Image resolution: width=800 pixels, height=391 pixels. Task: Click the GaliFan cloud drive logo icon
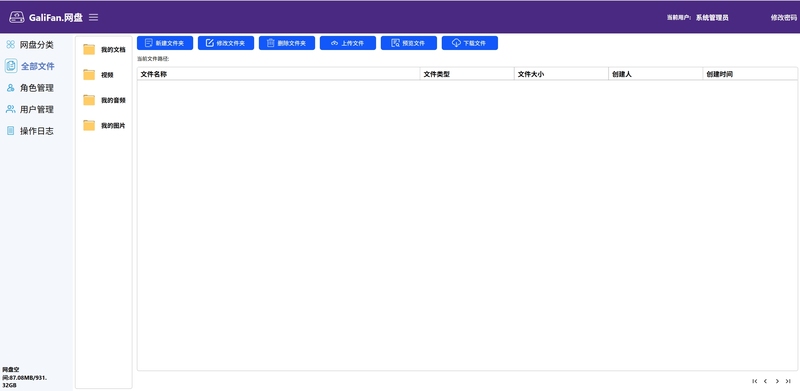17,17
